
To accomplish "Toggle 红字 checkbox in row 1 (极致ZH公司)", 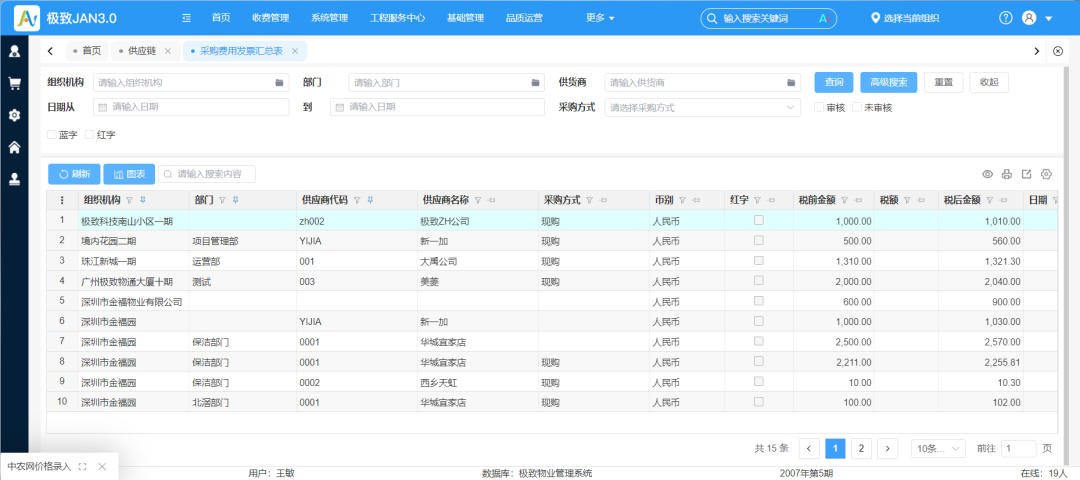I will click(758, 220).
